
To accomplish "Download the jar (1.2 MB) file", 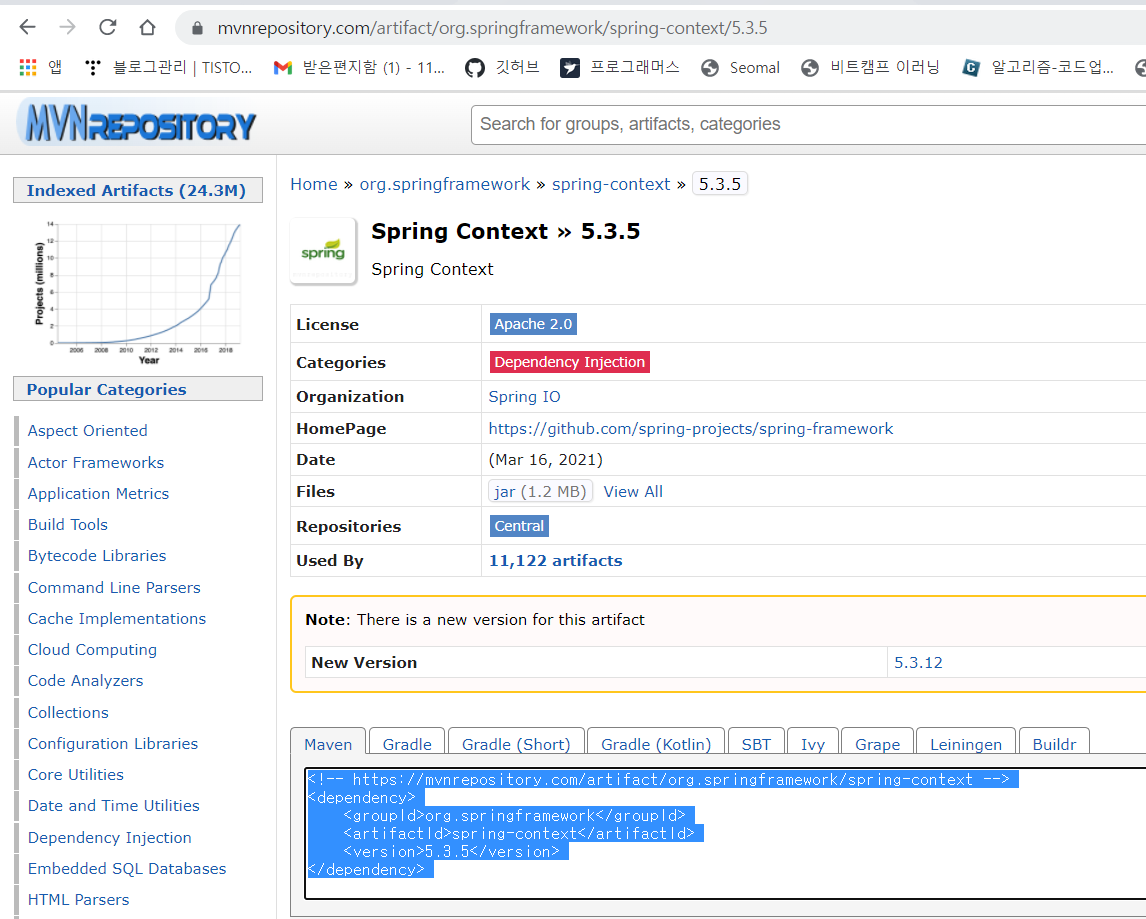I will 540,491.
